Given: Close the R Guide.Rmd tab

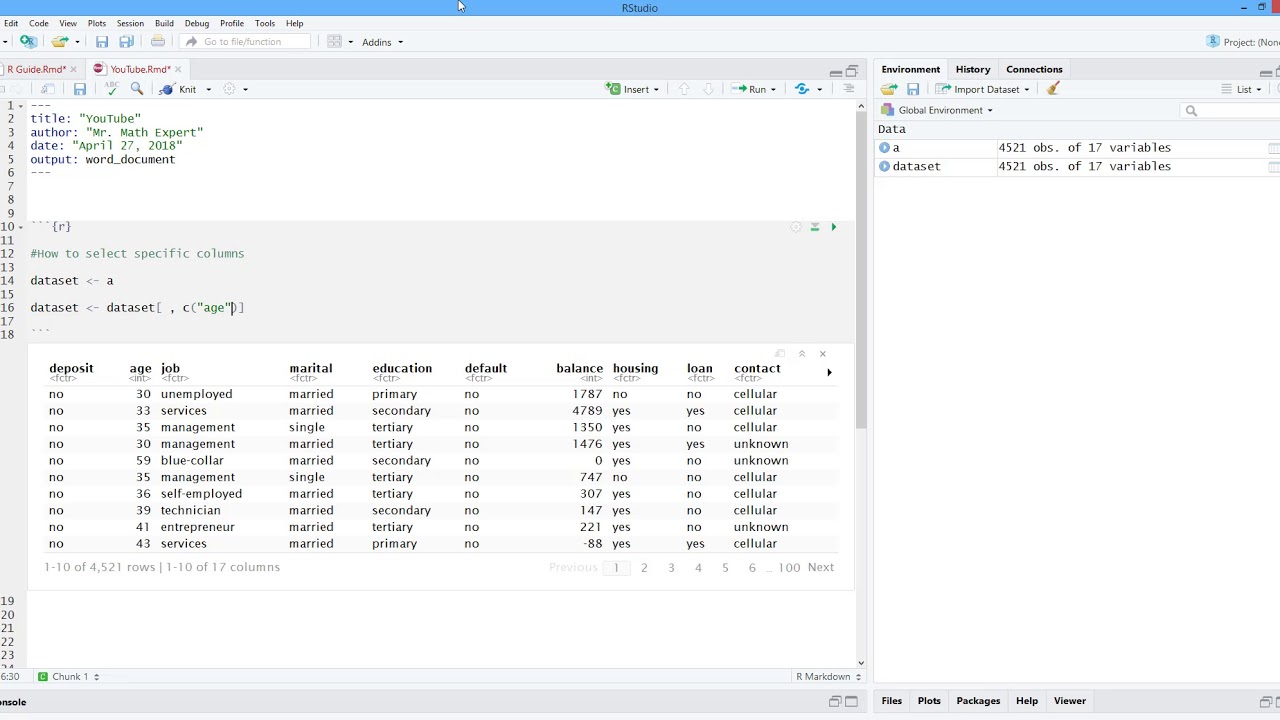Looking at the screenshot, I should click(x=73, y=69).
